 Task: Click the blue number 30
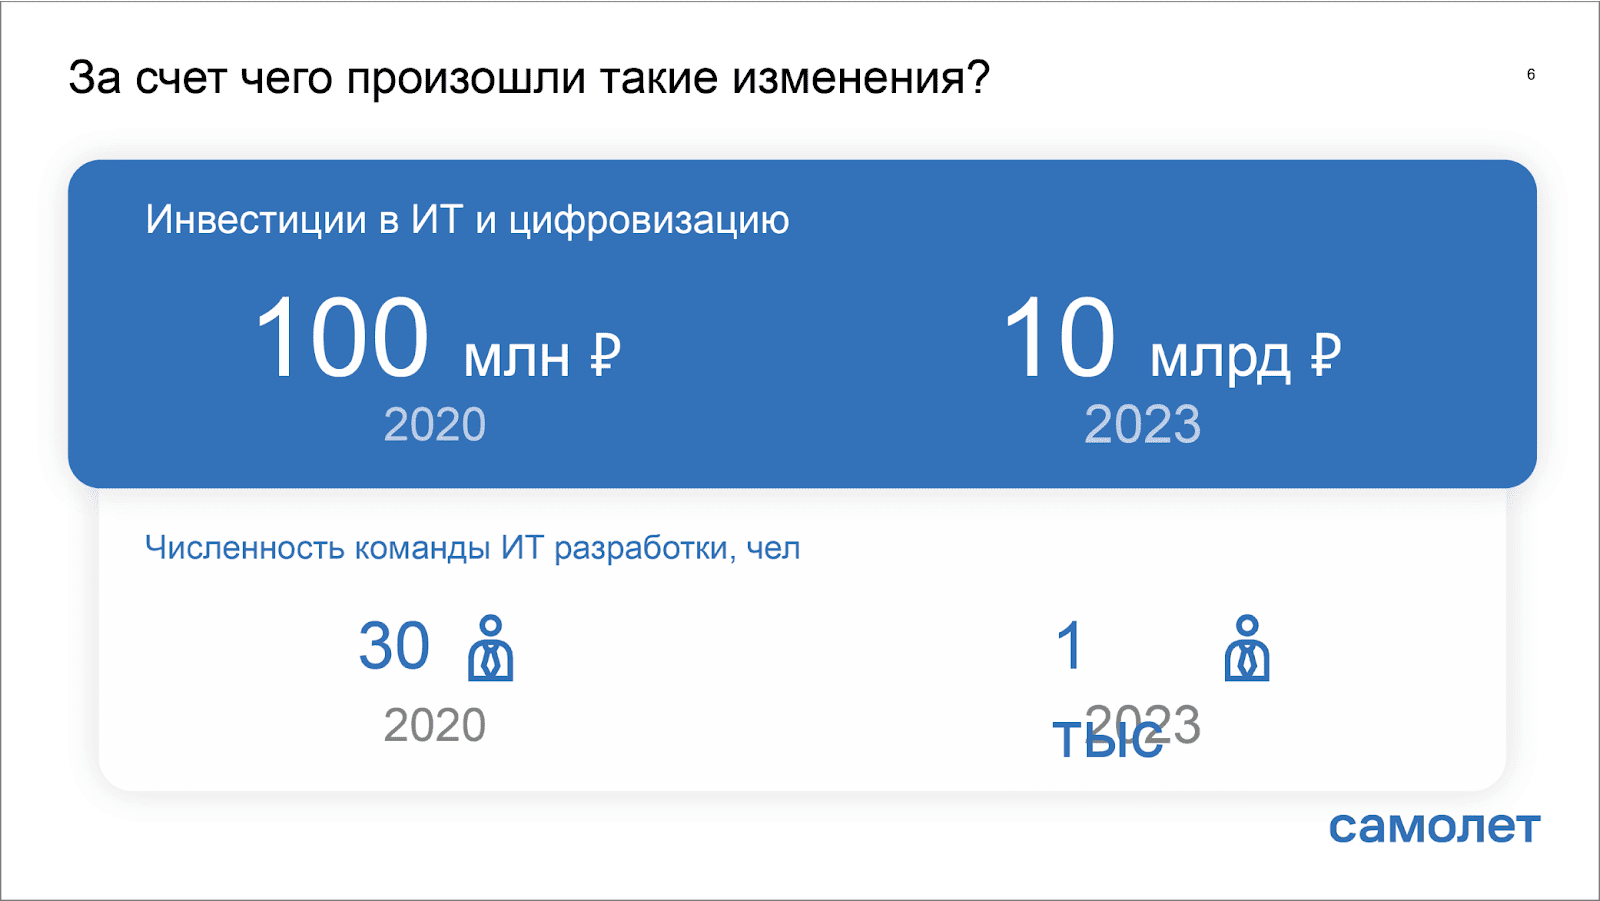point(394,646)
